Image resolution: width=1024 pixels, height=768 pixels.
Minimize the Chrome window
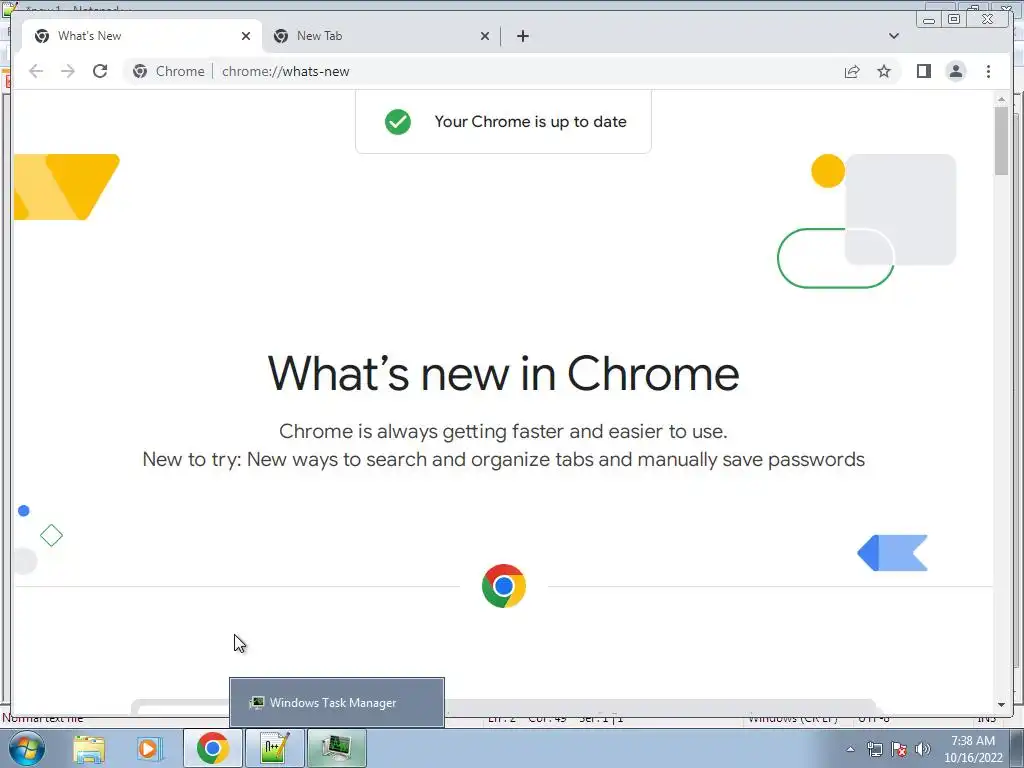click(x=929, y=20)
